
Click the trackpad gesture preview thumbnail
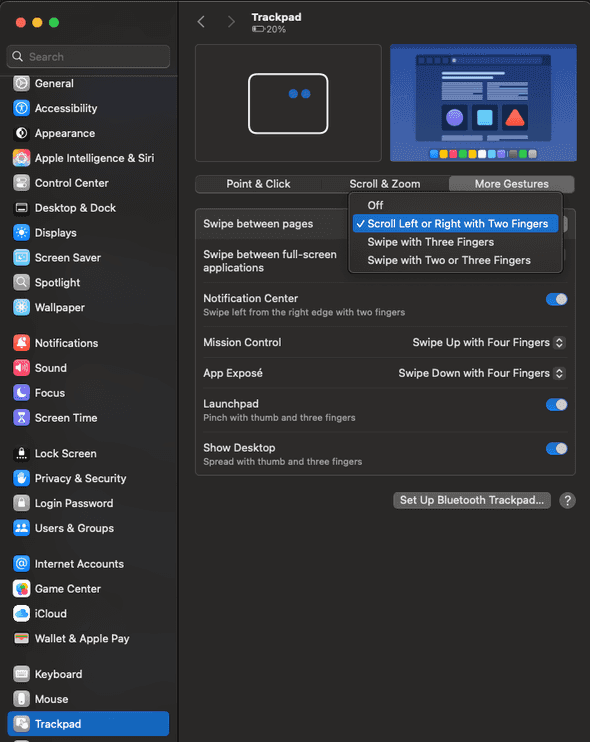point(288,103)
